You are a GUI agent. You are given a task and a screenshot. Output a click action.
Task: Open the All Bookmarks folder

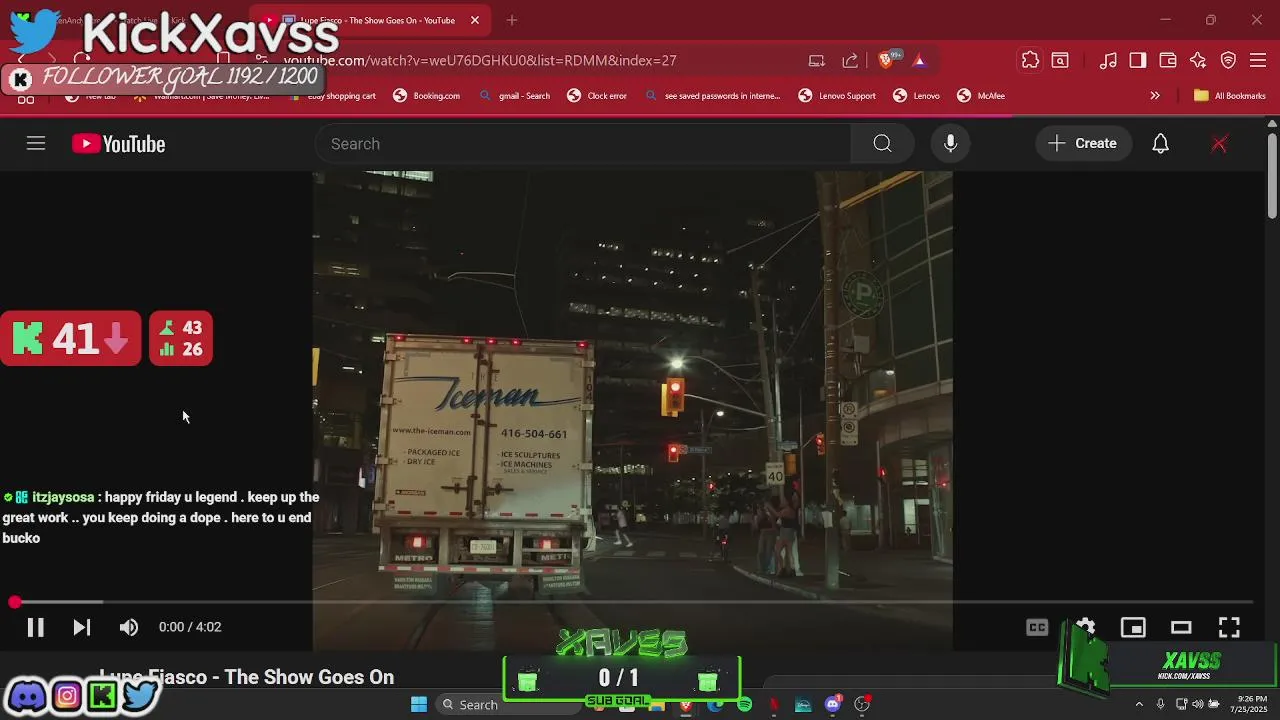pos(1230,96)
